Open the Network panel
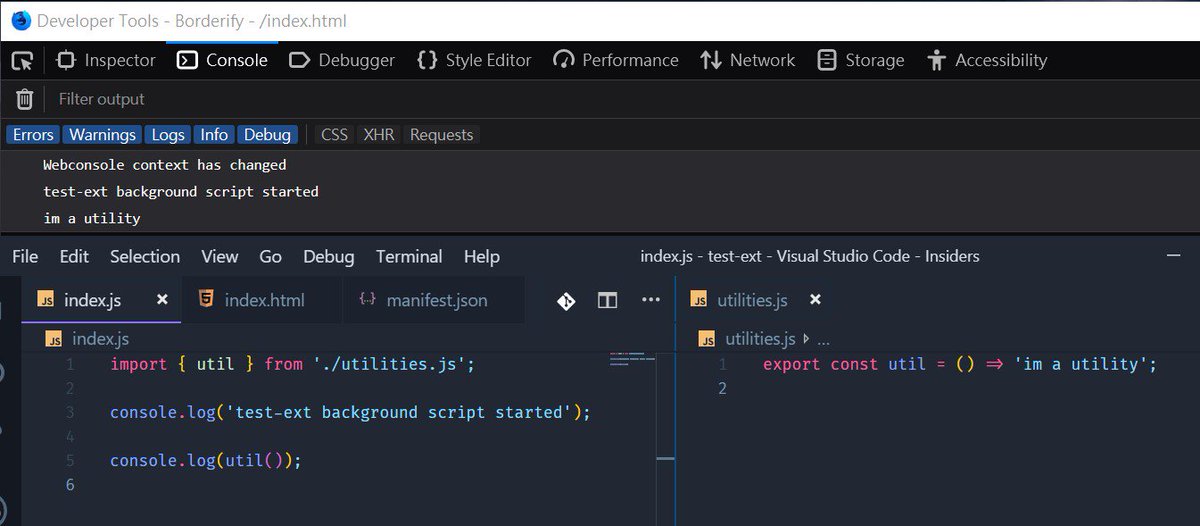This screenshot has width=1200, height=526. click(x=748, y=60)
